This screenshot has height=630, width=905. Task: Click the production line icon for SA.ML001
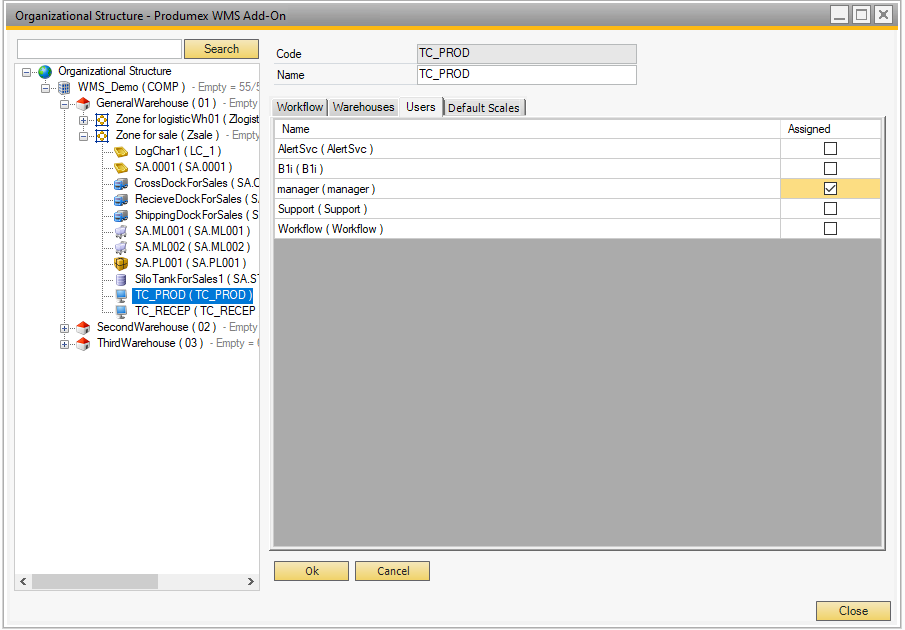coord(119,231)
